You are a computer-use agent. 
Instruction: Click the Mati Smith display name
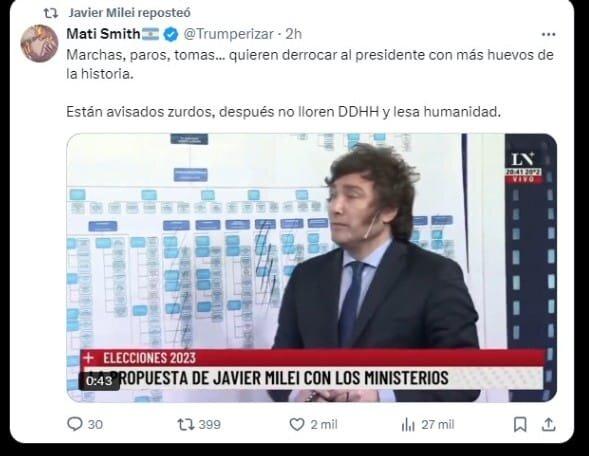point(103,34)
